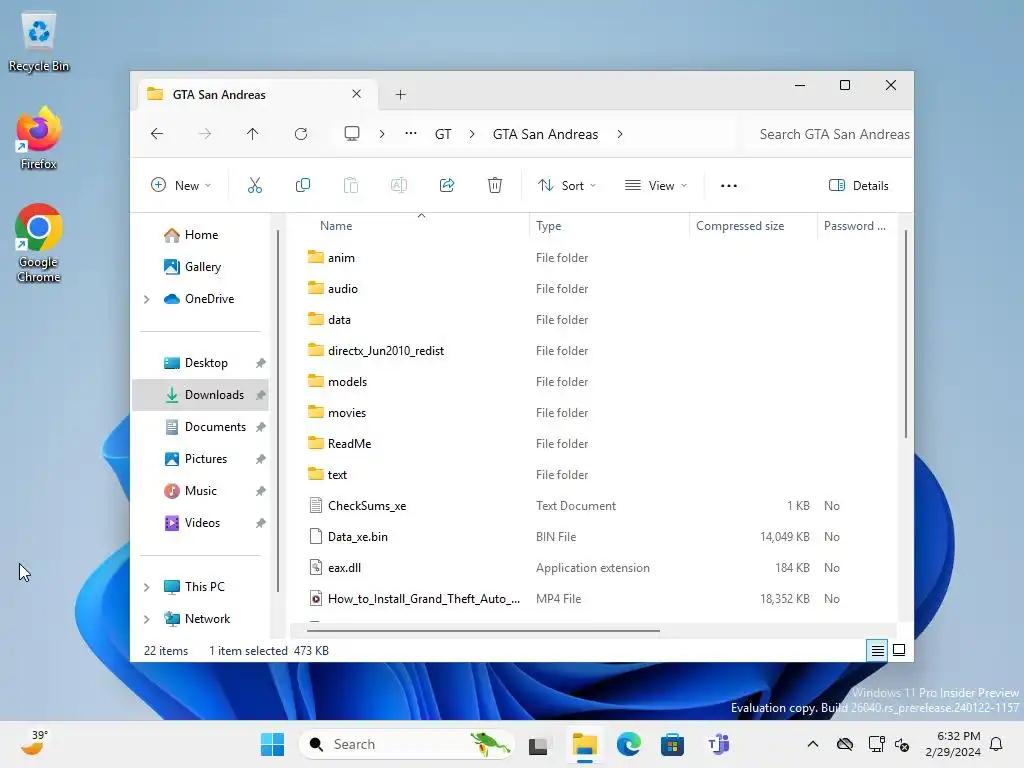Expand the Network tree node
This screenshot has height=768, width=1024.
(147, 619)
